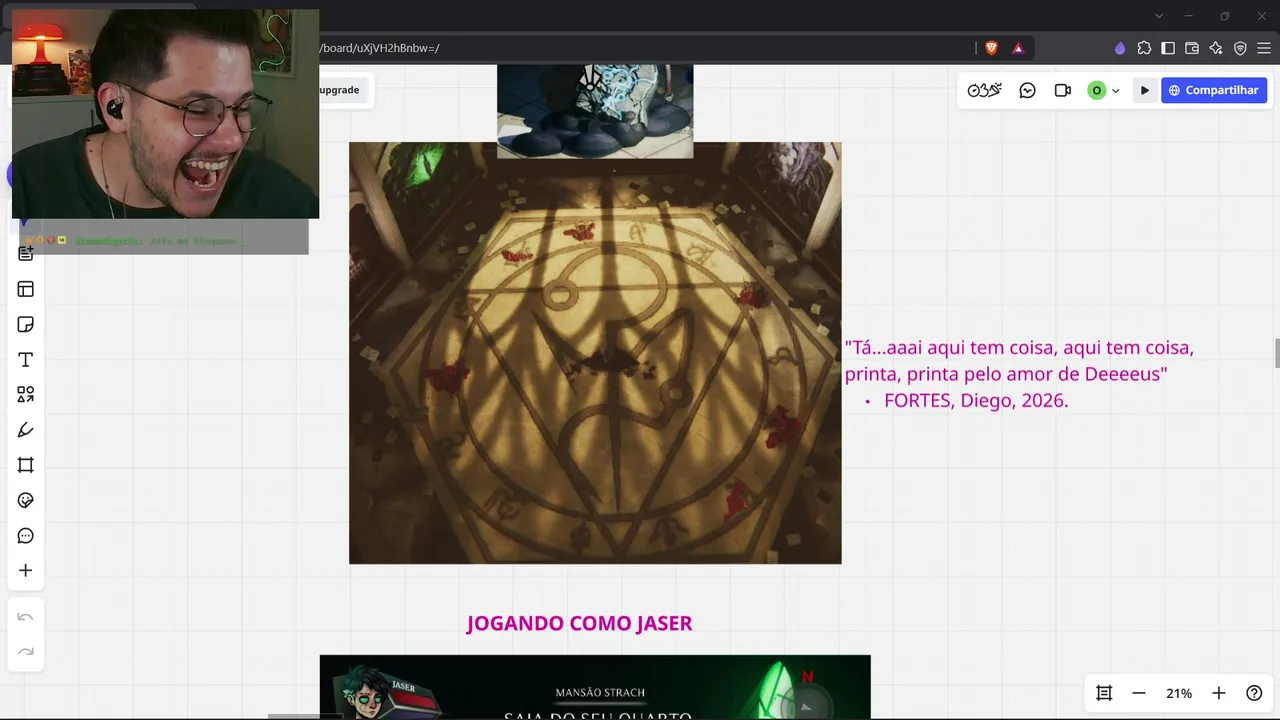Viewport: 1280px width, 720px height.
Task: Click the vertical scrollbar thumb on the right
Action: tap(1276, 354)
